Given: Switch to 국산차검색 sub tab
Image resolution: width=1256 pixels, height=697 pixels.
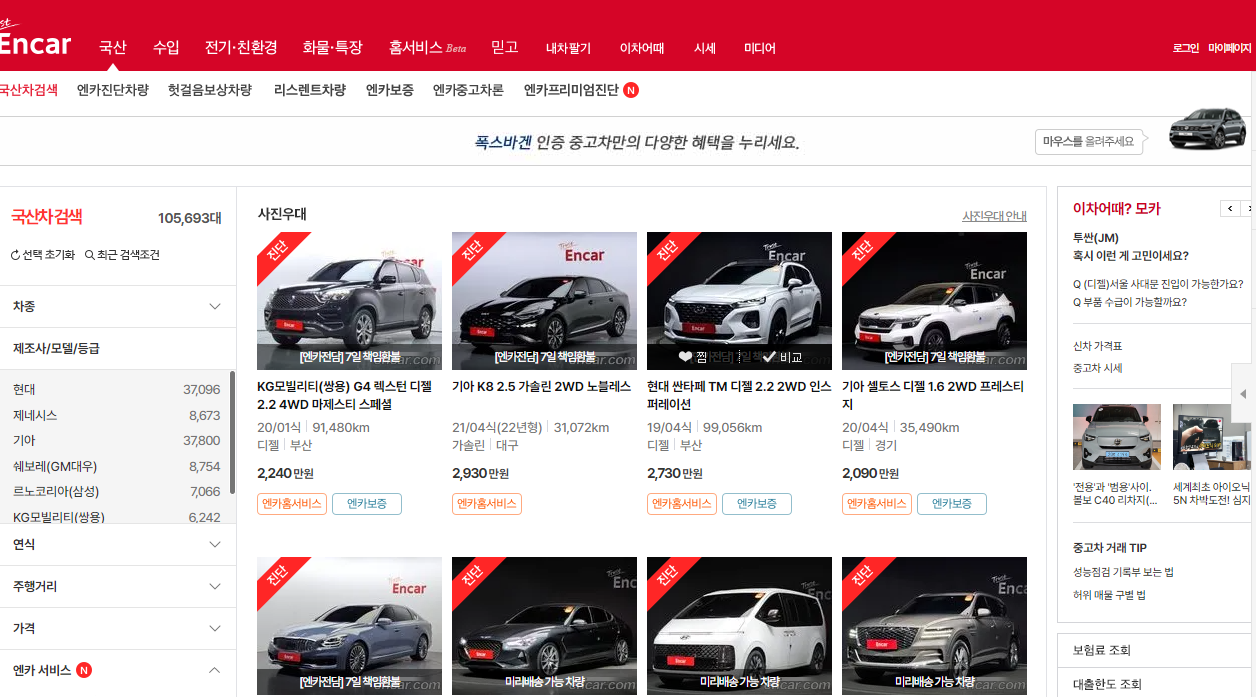Looking at the screenshot, I should pyautogui.click(x=29, y=90).
